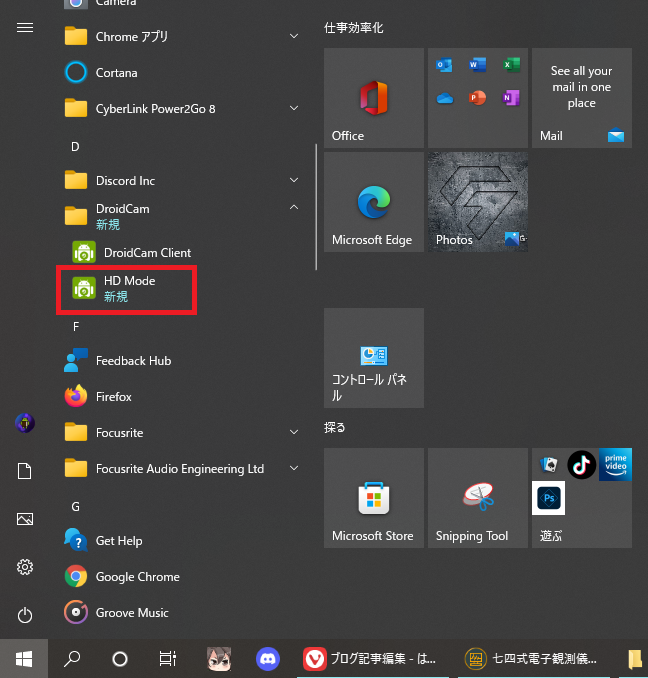Open Photoshop in the 遊ぶ tile group
This screenshot has width=648, height=678.
(549, 498)
